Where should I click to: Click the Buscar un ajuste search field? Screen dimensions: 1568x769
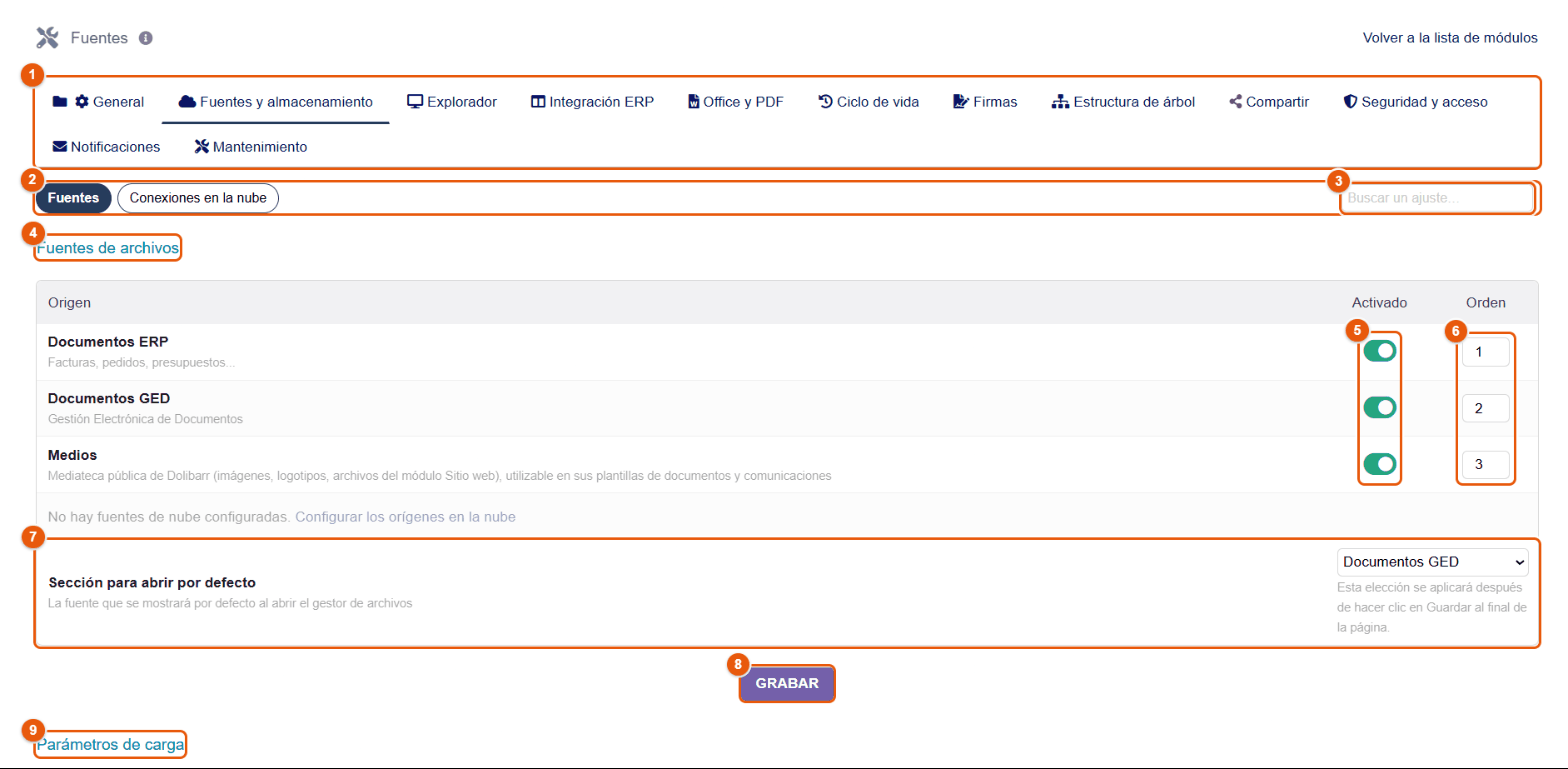[x=1436, y=198]
